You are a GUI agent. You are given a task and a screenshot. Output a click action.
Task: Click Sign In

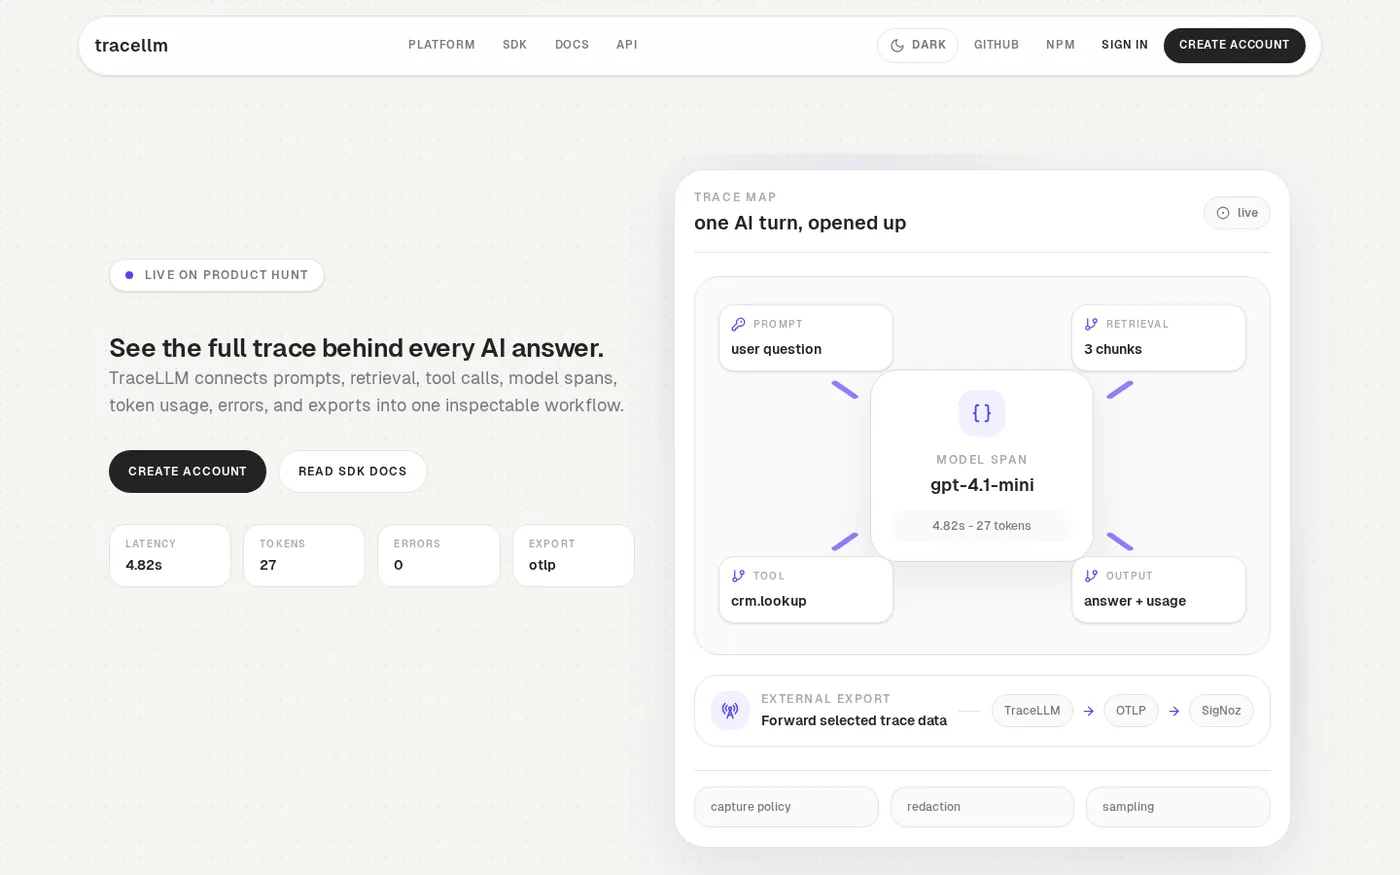(x=1124, y=45)
